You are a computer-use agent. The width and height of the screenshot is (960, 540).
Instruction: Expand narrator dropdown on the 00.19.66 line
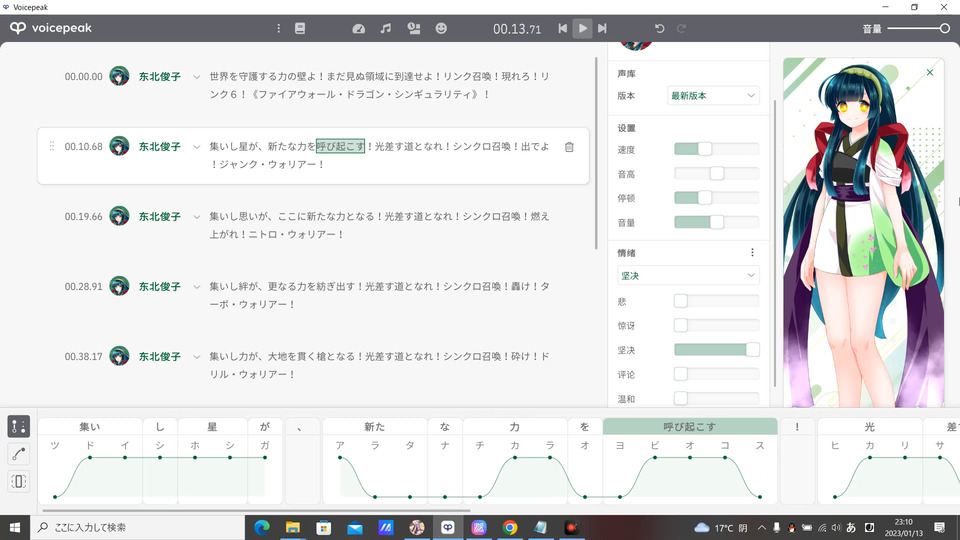coord(197,217)
